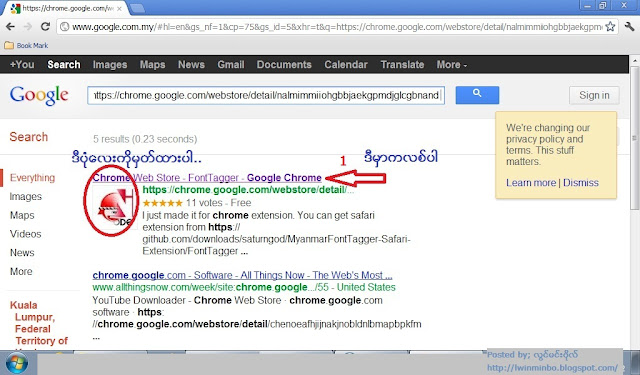This screenshot has height=375, width=640.
Task: Open a new tab
Action: coord(137,8)
